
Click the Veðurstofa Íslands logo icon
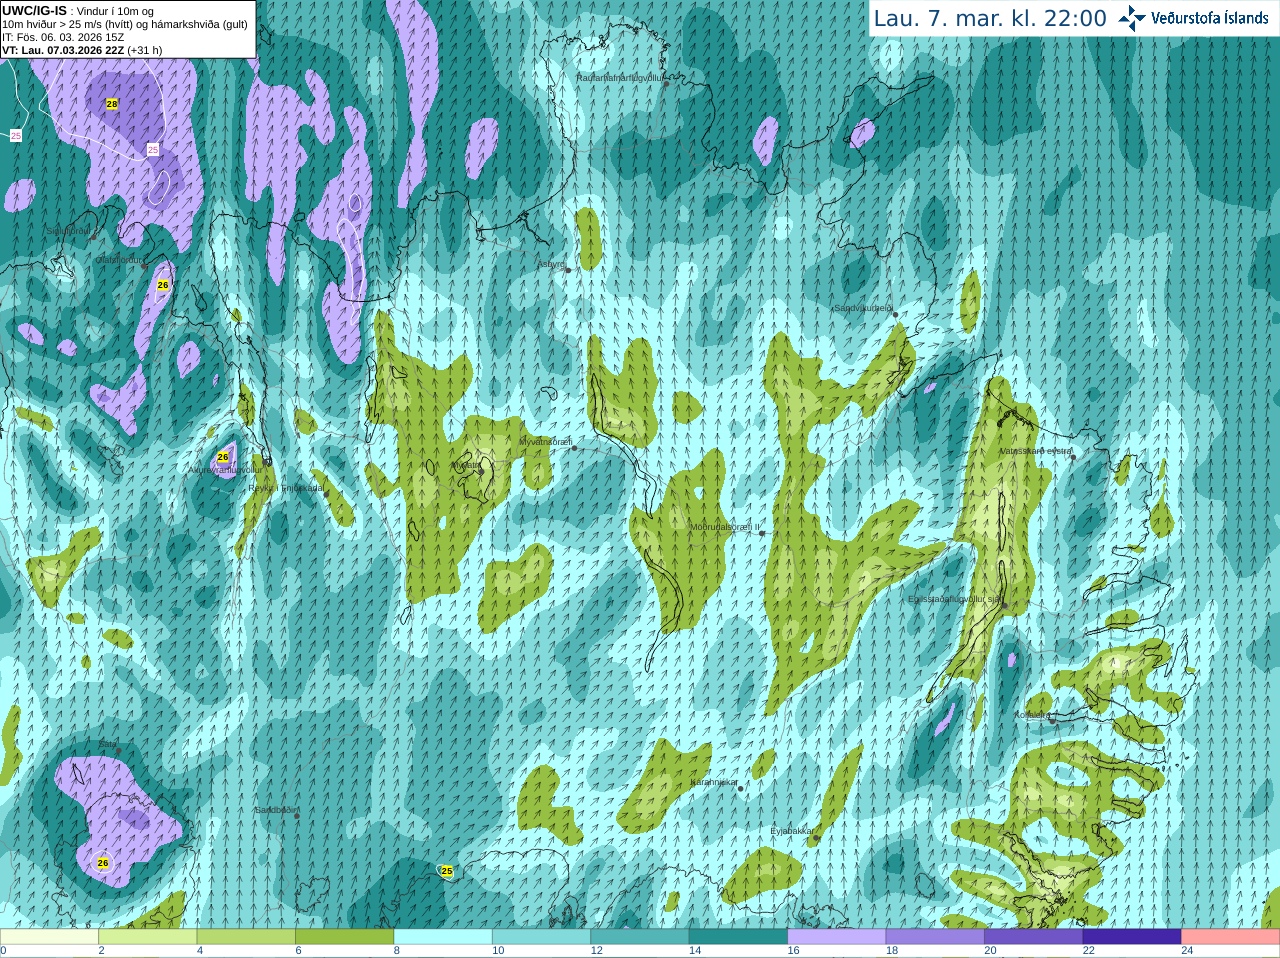click(1131, 18)
